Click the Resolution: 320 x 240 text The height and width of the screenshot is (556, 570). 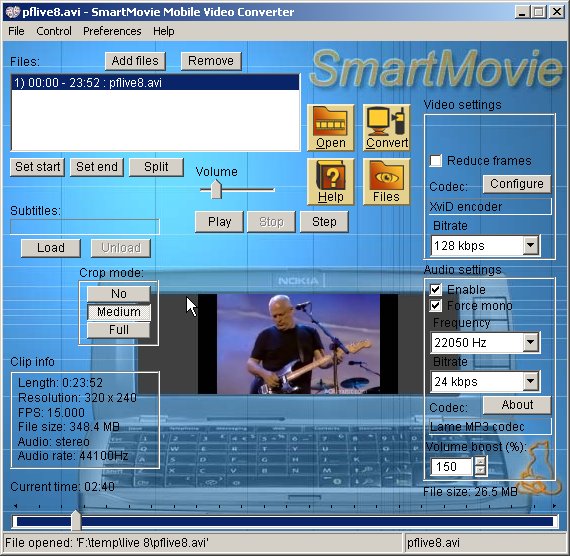click(77, 397)
